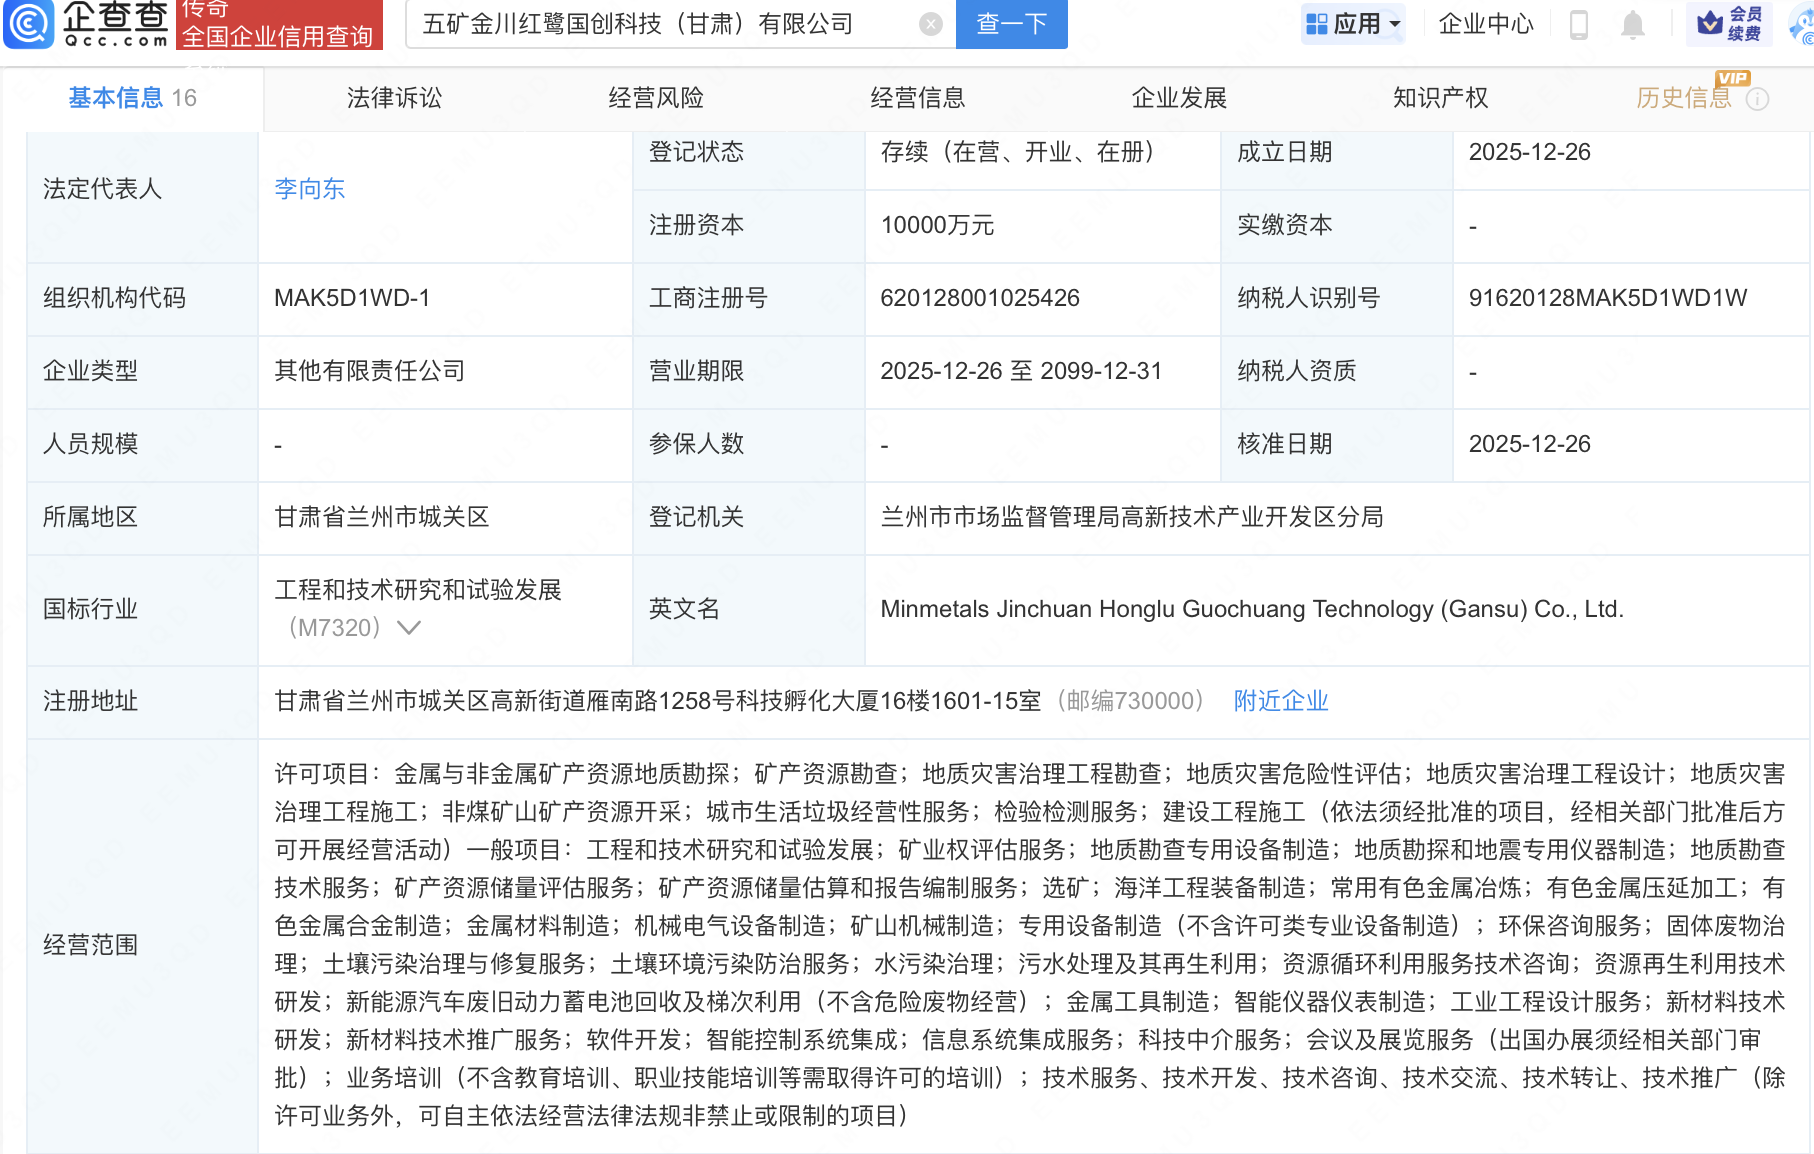The height and width of the screenshot is (1154, 1814).
Task: Click the 附近企业 link
Action: 1280,701
